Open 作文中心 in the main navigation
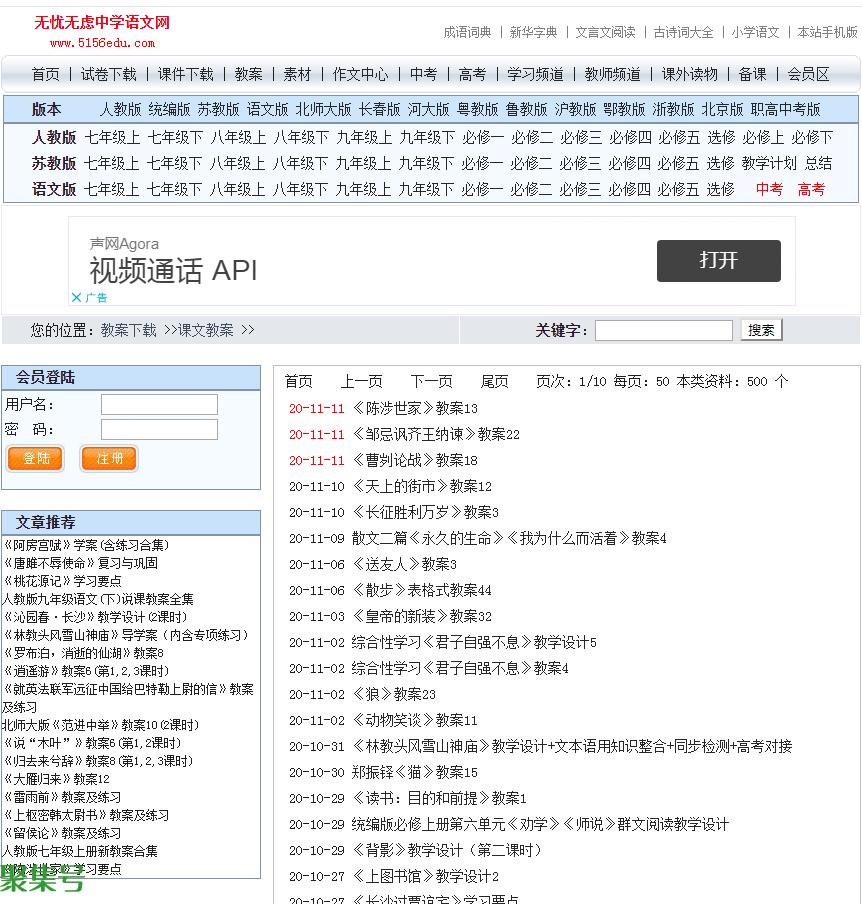Image resolution: width=862 pixels, height=904 pixels. (360, 74)
